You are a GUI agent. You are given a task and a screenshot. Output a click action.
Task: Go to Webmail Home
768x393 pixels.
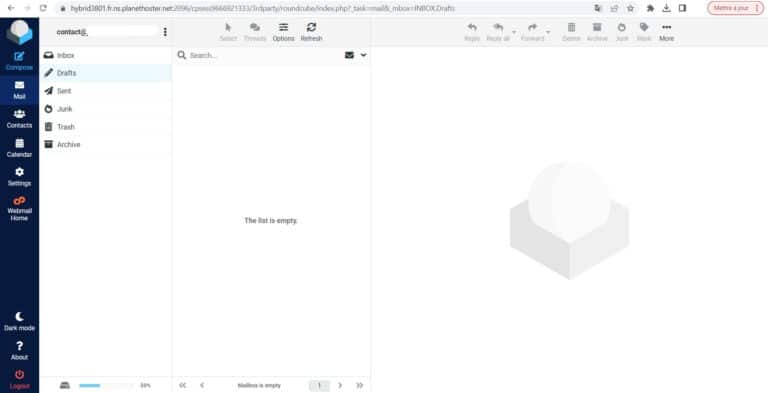click(x=19, y=208)
